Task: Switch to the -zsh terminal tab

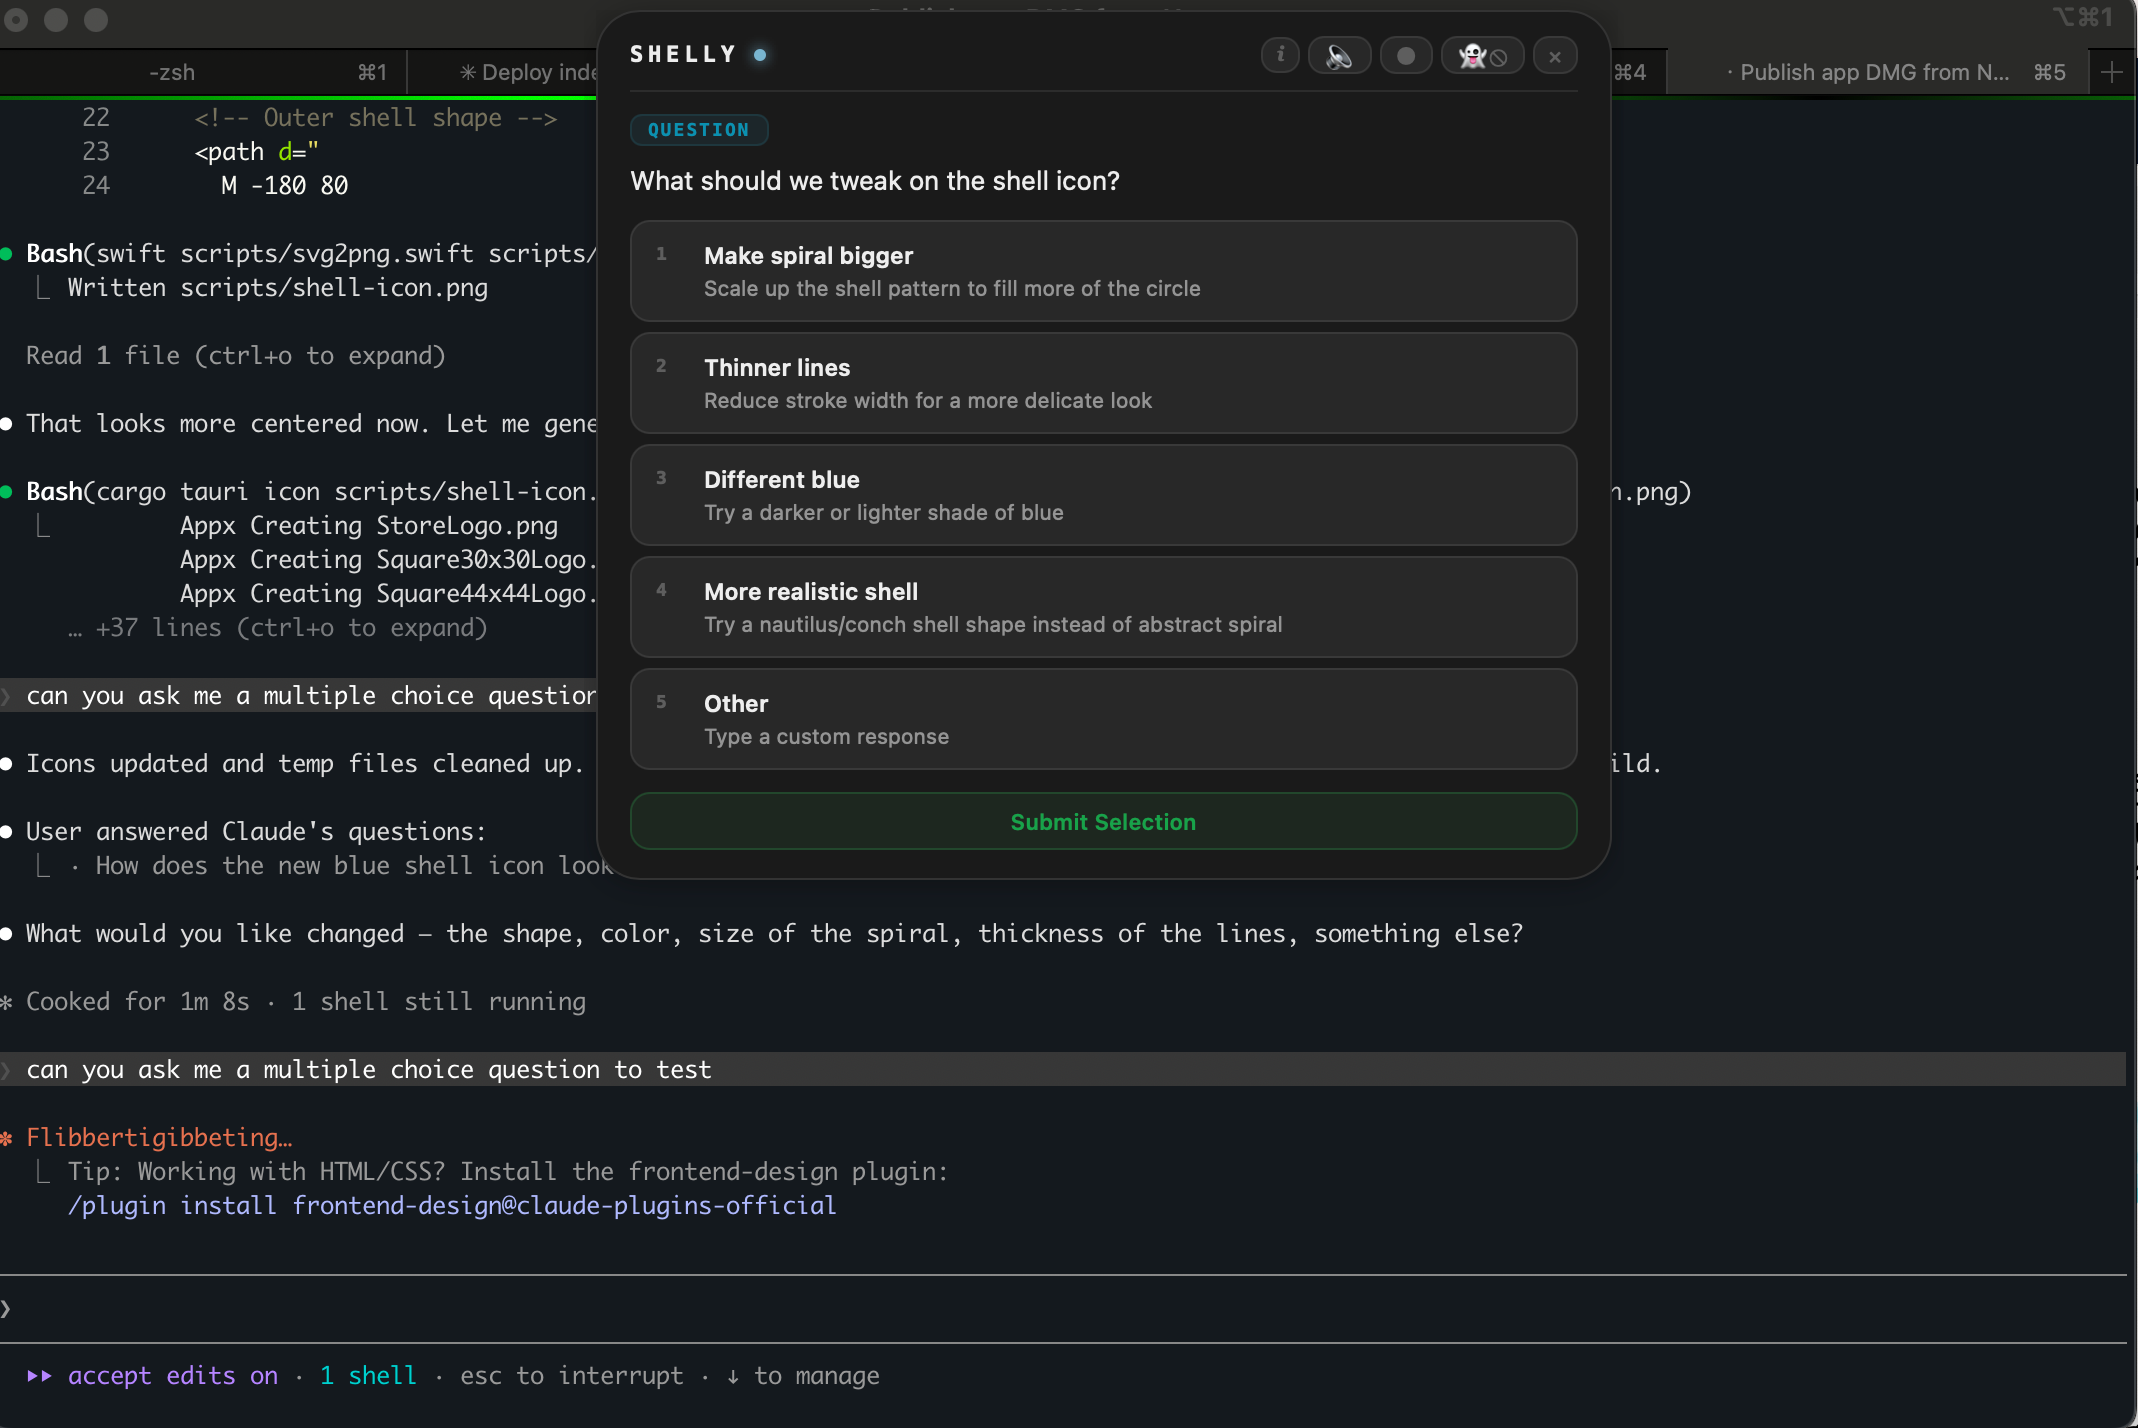Action: click(200, 72)
